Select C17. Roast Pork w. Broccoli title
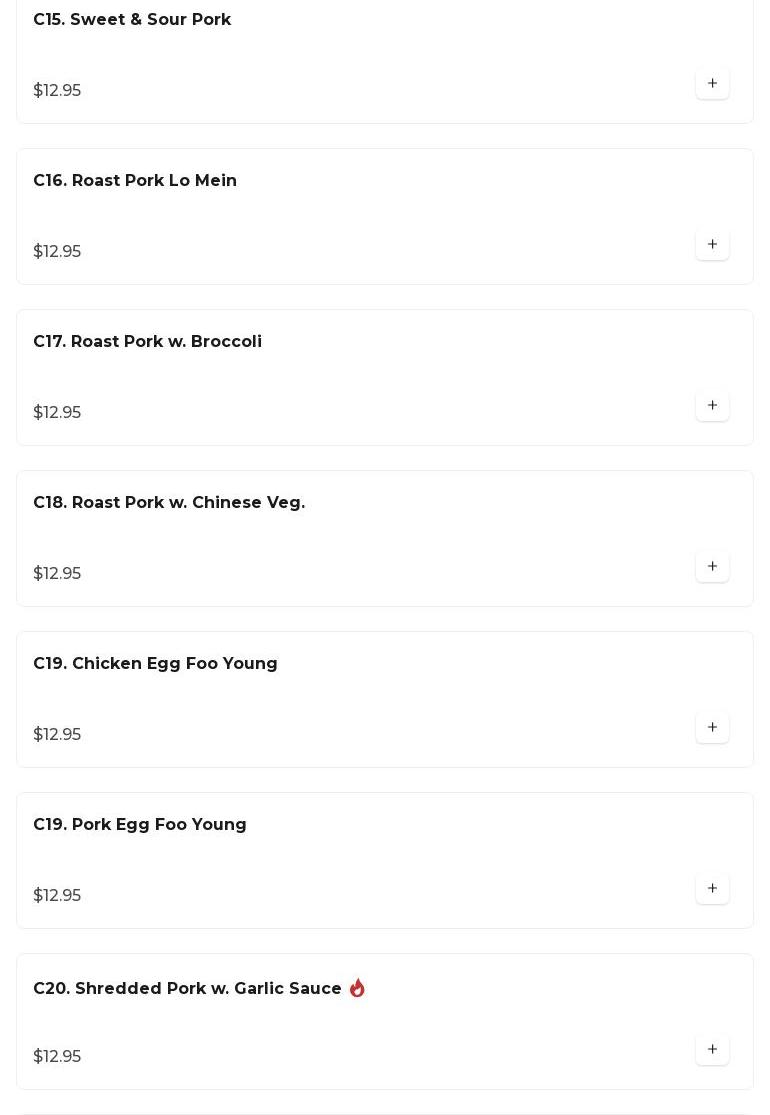 [x=147, y=342]
